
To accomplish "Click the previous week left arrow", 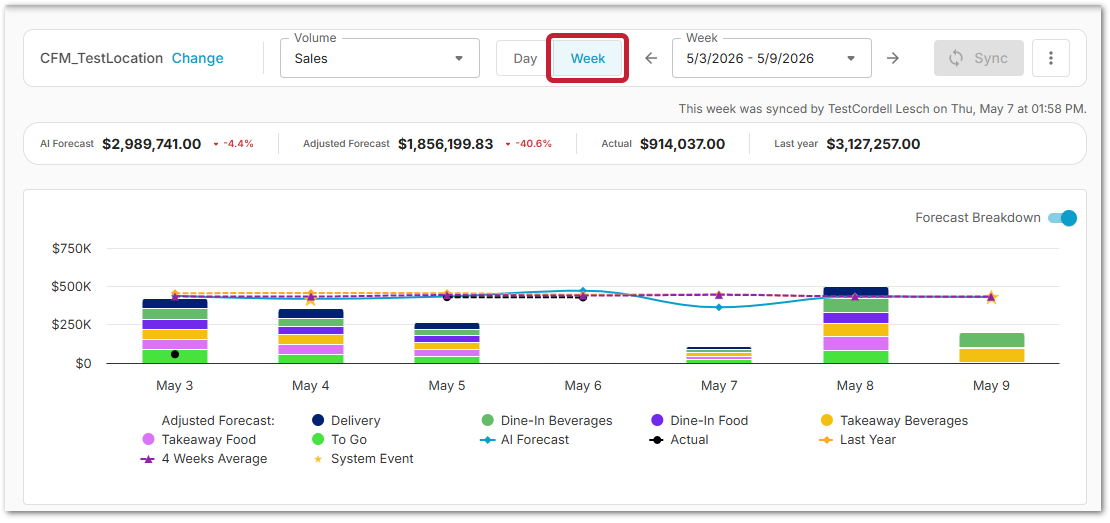I will [x=651, y=58].
